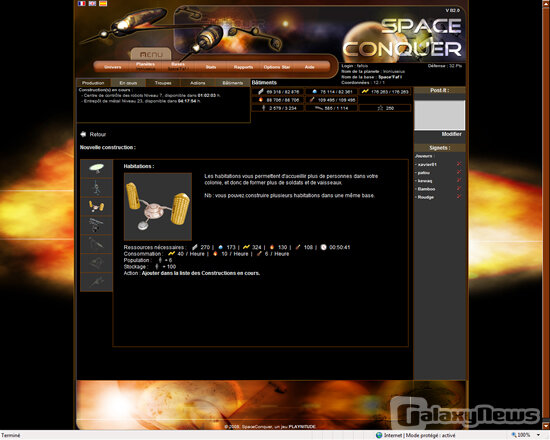Viewport: 550px width, 440px height.
Task: Open the Aide help menu
Action: pyautogui.click(x=309, y=67)
